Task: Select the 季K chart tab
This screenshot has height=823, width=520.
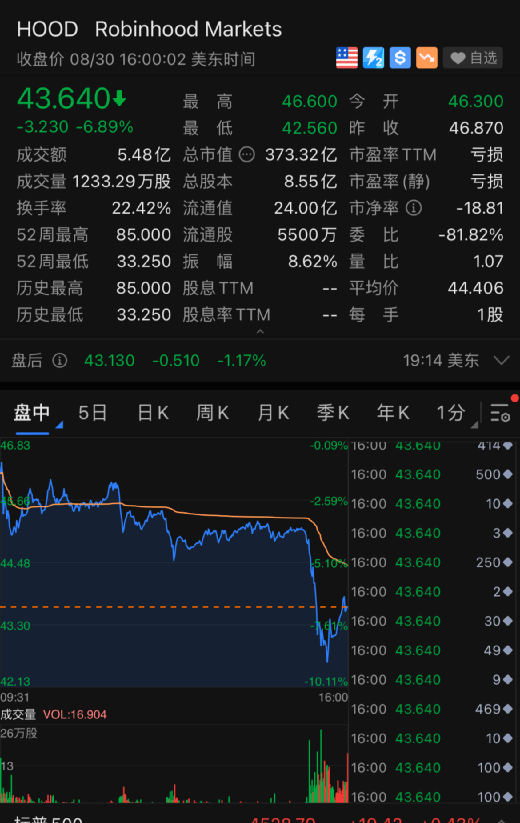Action: tap(333, 413)
